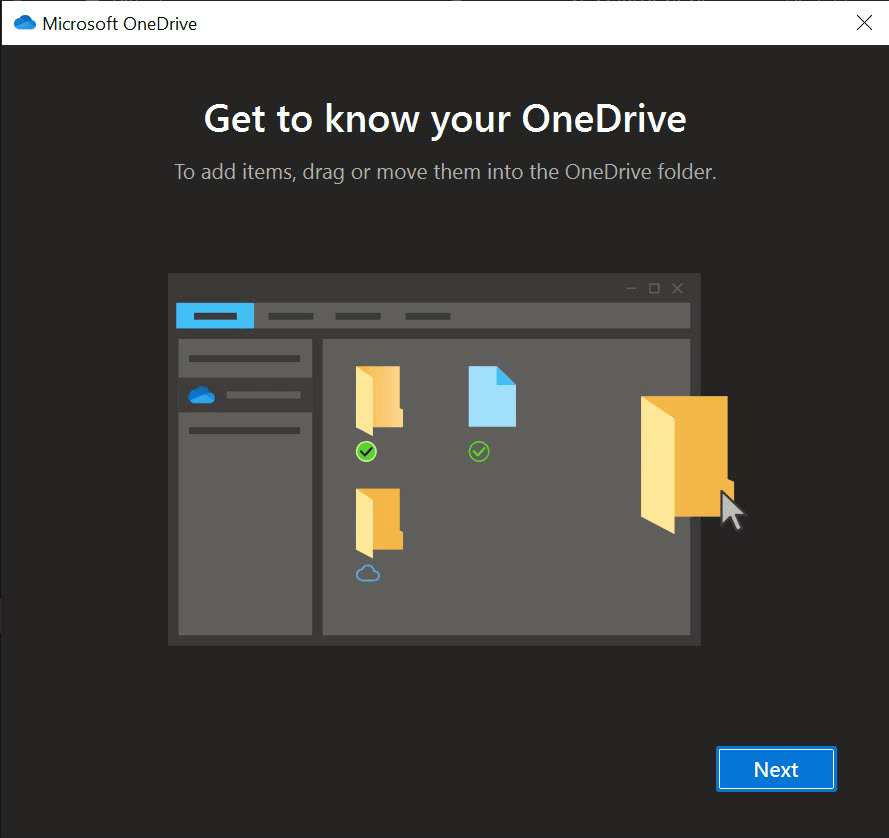Click the "Get to know your OneDrive" heading
Screen dimensions: 889x838
click(445, 119)
